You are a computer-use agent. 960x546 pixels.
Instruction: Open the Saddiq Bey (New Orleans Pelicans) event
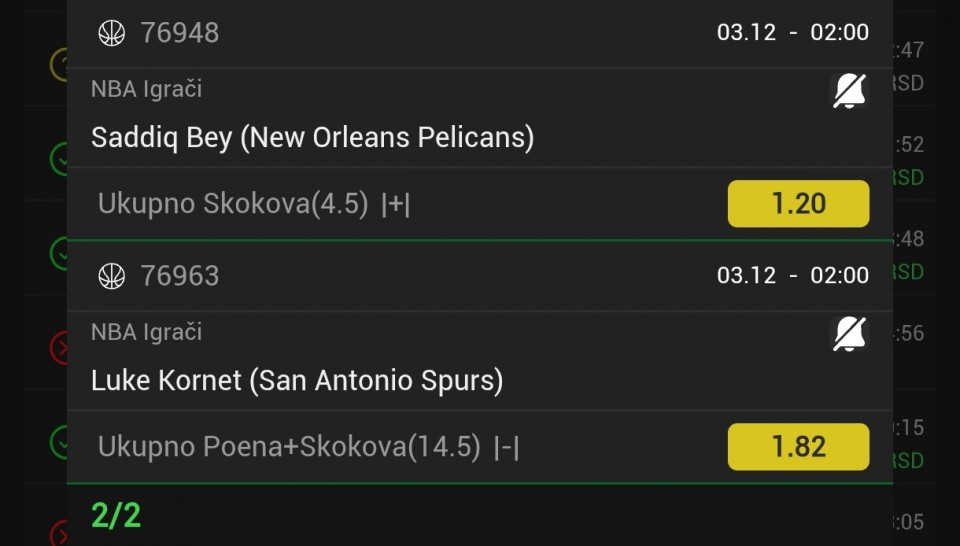(312, 137)
